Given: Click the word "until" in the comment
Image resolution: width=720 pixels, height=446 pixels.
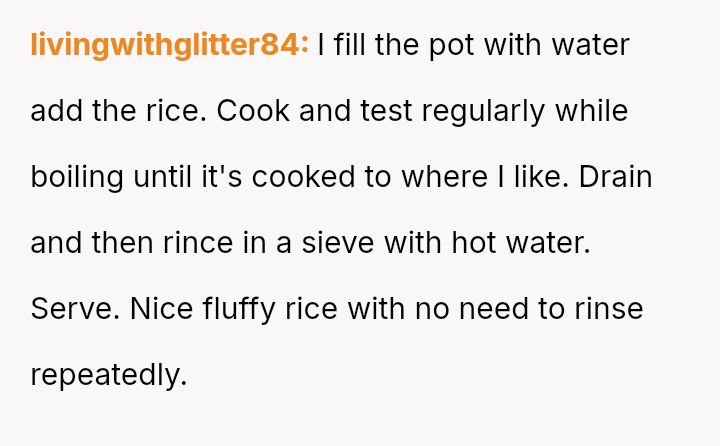Looking at the screenshot, I should tap(161, 177).
